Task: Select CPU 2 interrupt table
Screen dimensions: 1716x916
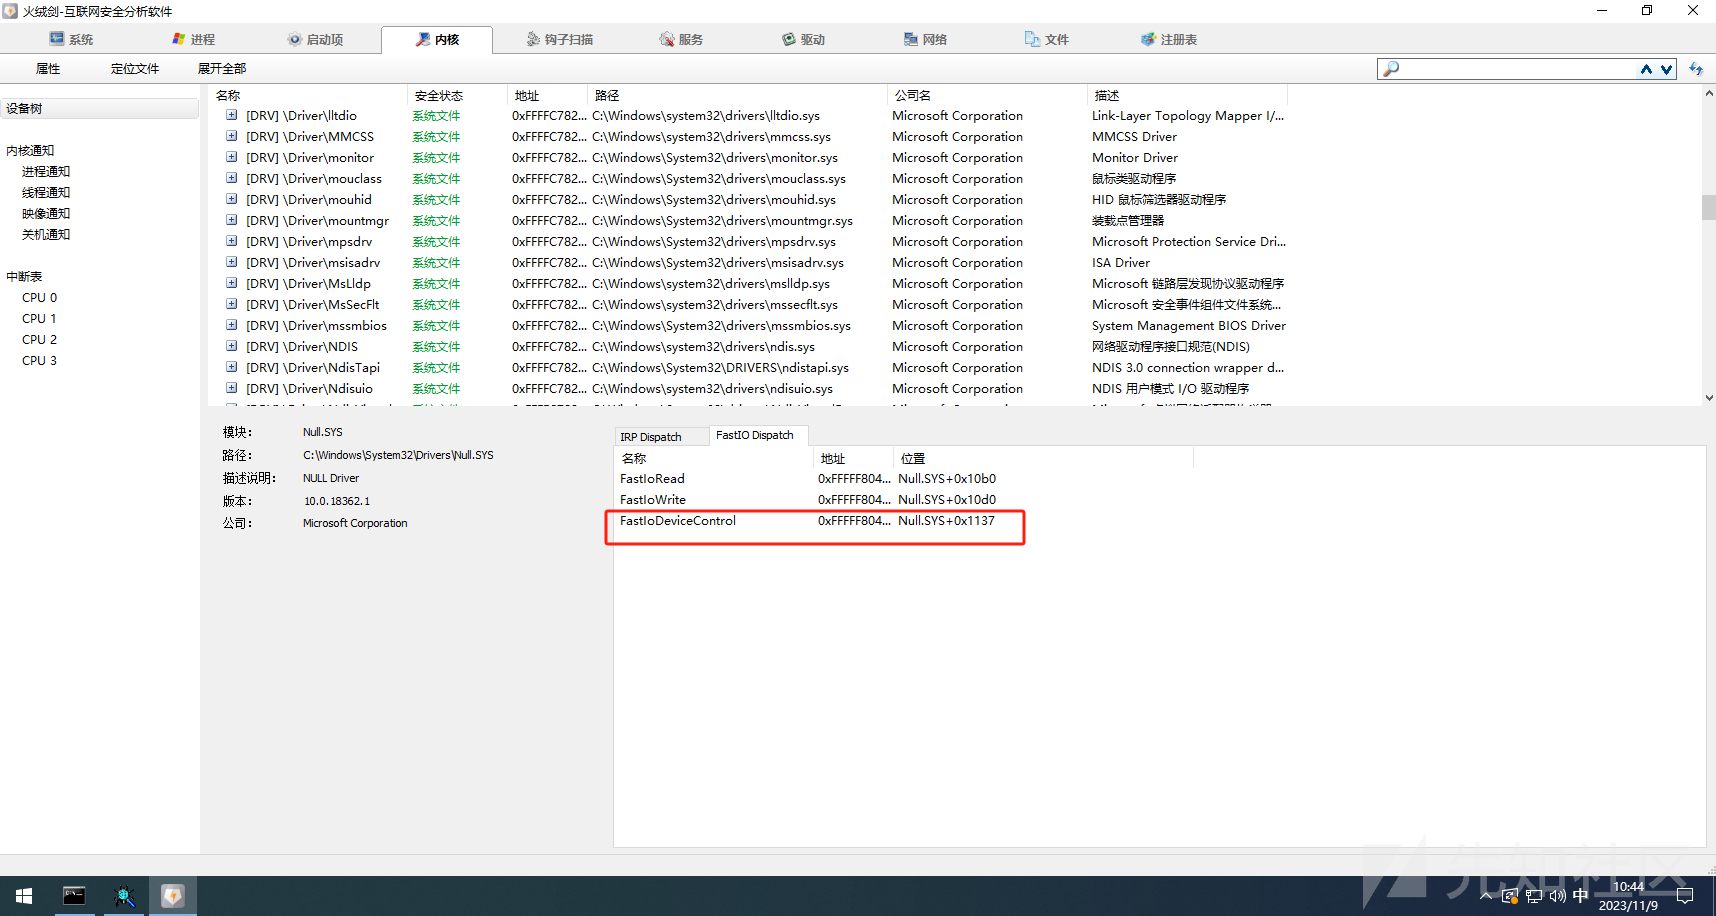Action: (39, 340)
